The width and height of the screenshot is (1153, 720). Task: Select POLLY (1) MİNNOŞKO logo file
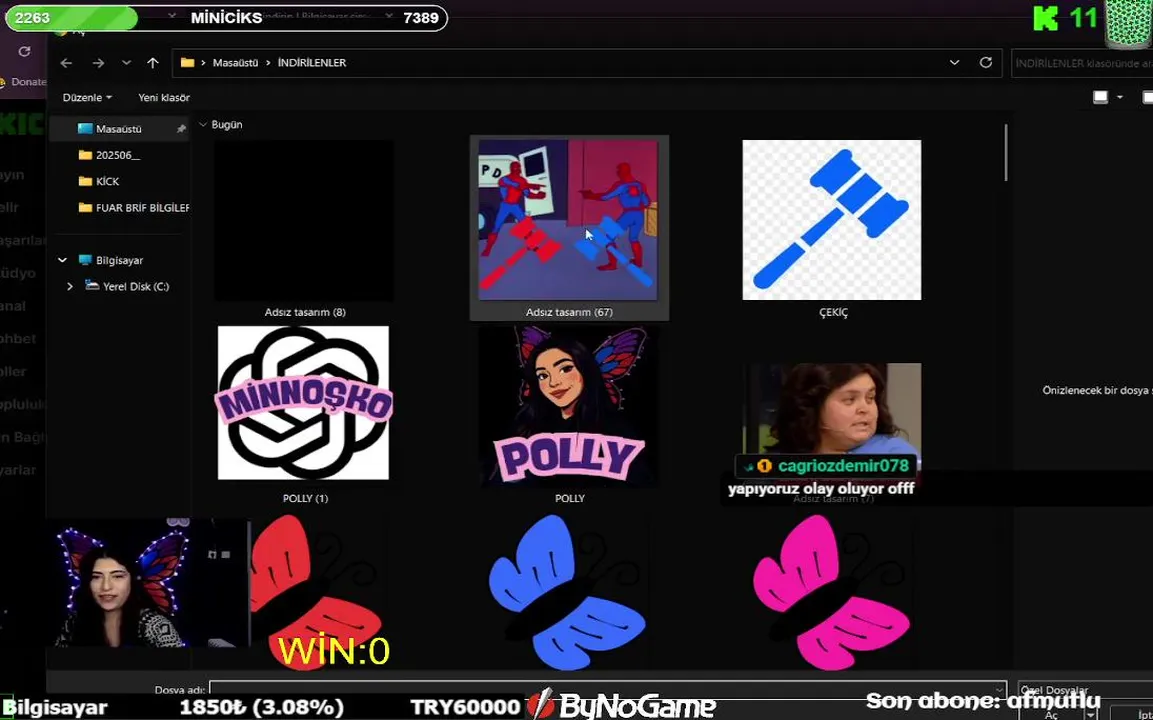tap(304, 403)
